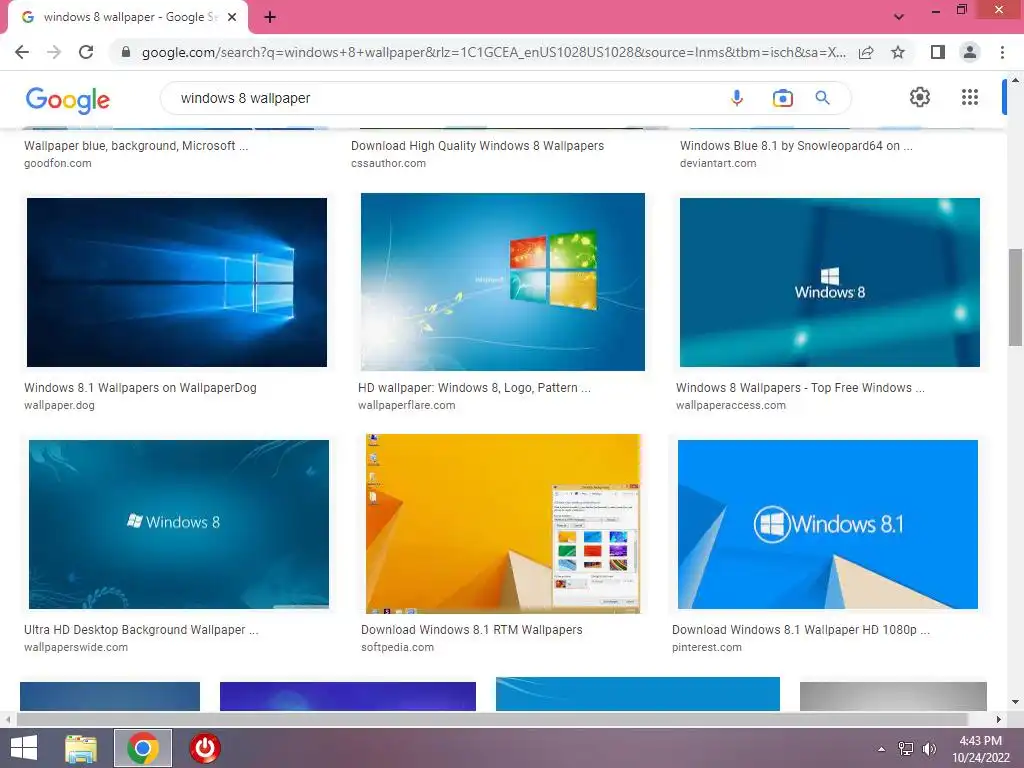Click the pinterest.com source text
The height and width of the screenshot is (768, 1024).
[x=707, y=648]
